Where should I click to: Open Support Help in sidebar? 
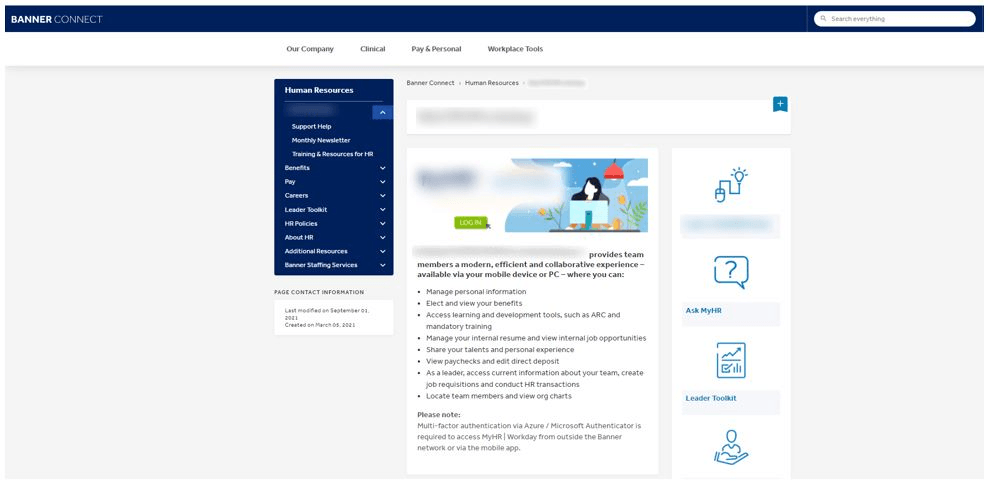point(311,126)
